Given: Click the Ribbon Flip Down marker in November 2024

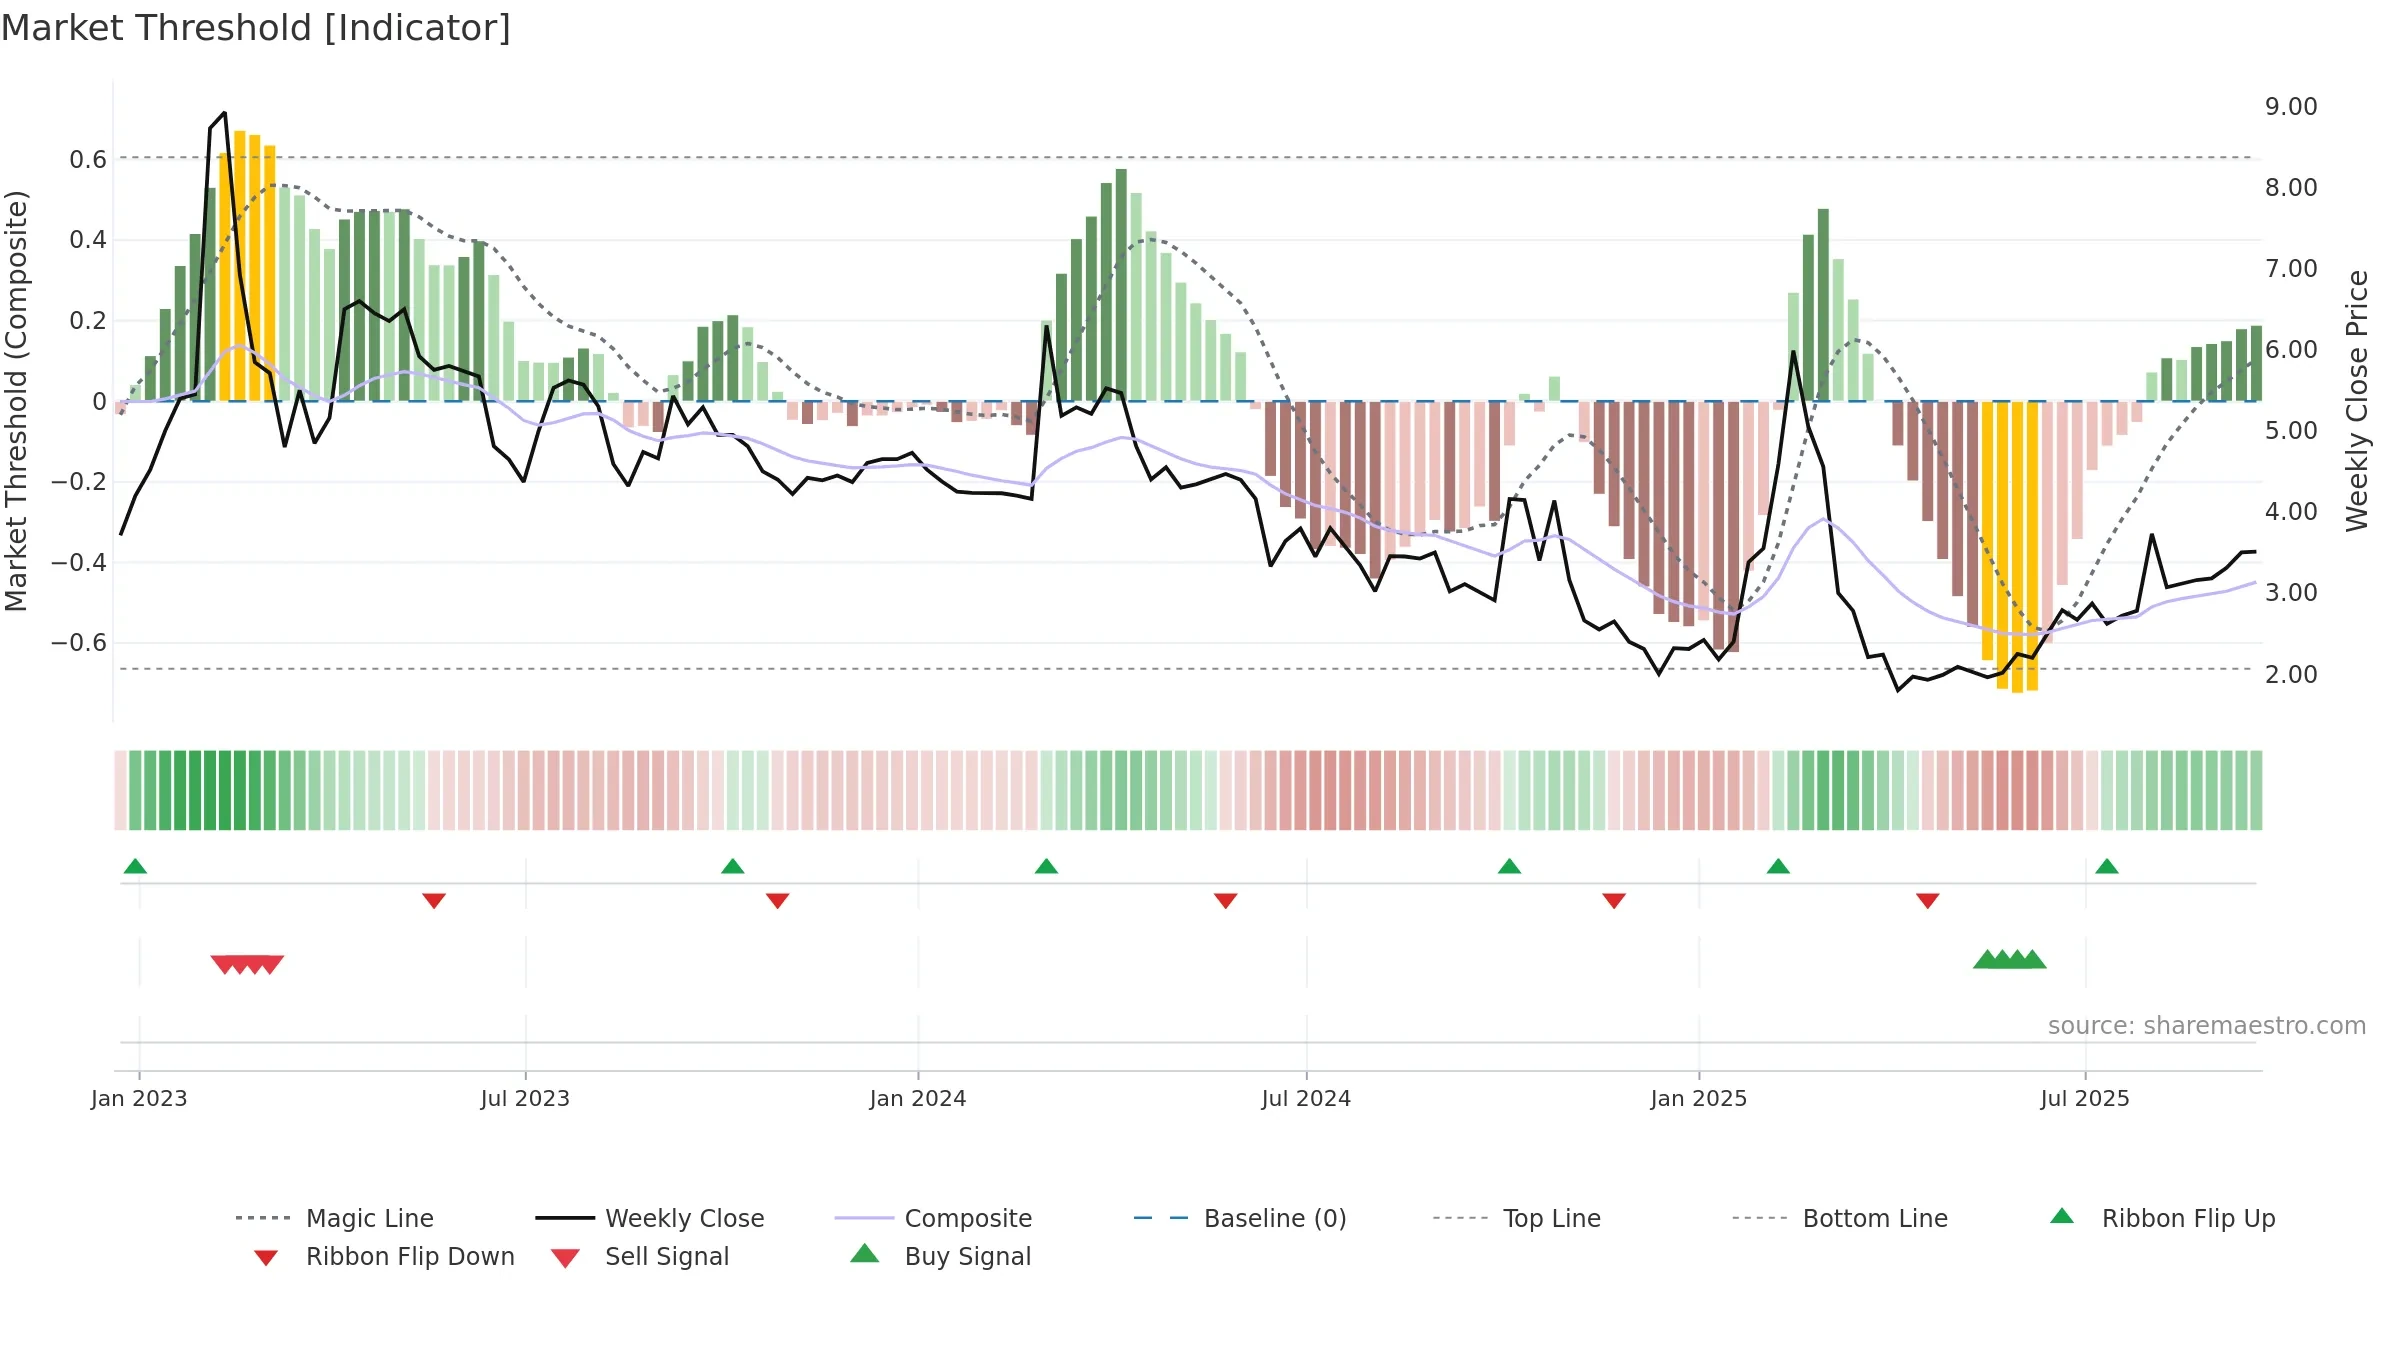Looking at the screenshot, I should pos(1614,901).
